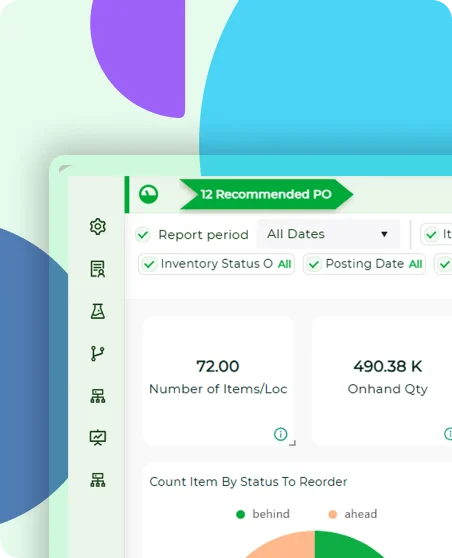This screenshot has height=558, width=452.
Task: Click the 12 Recommended PO banner
Action: 266,194
